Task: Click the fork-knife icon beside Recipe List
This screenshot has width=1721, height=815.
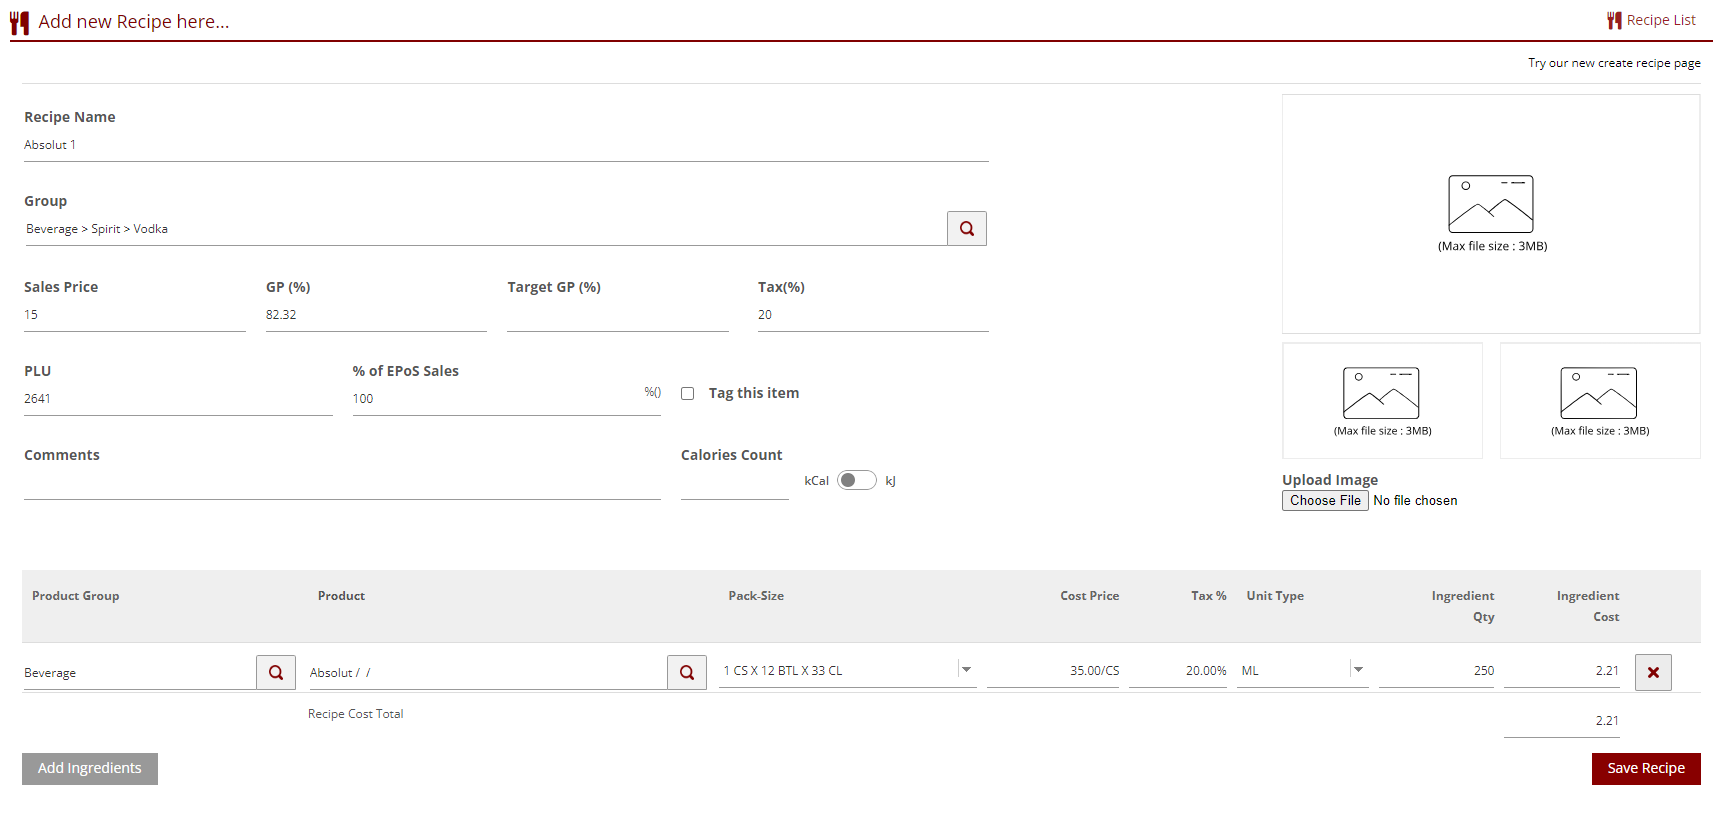Action: [1613, 20]
